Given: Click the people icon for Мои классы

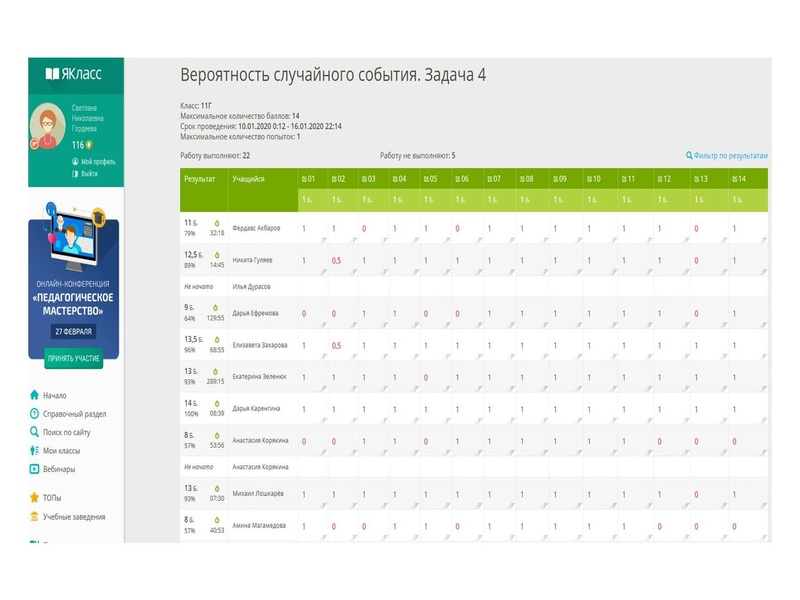Looking at the screenshot, I should point(35,451).
